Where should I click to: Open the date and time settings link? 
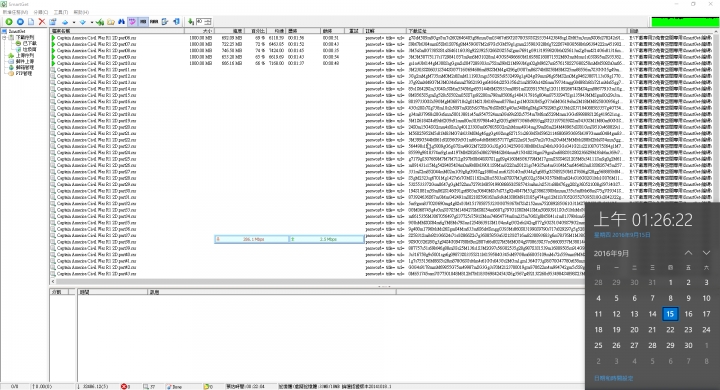click(x=613, y=378)
